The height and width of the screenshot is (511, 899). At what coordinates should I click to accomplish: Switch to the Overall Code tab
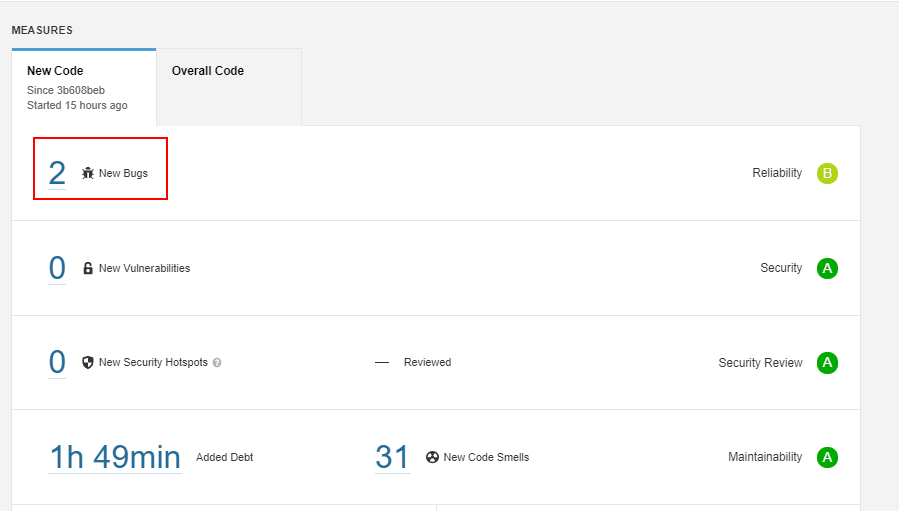208,71
